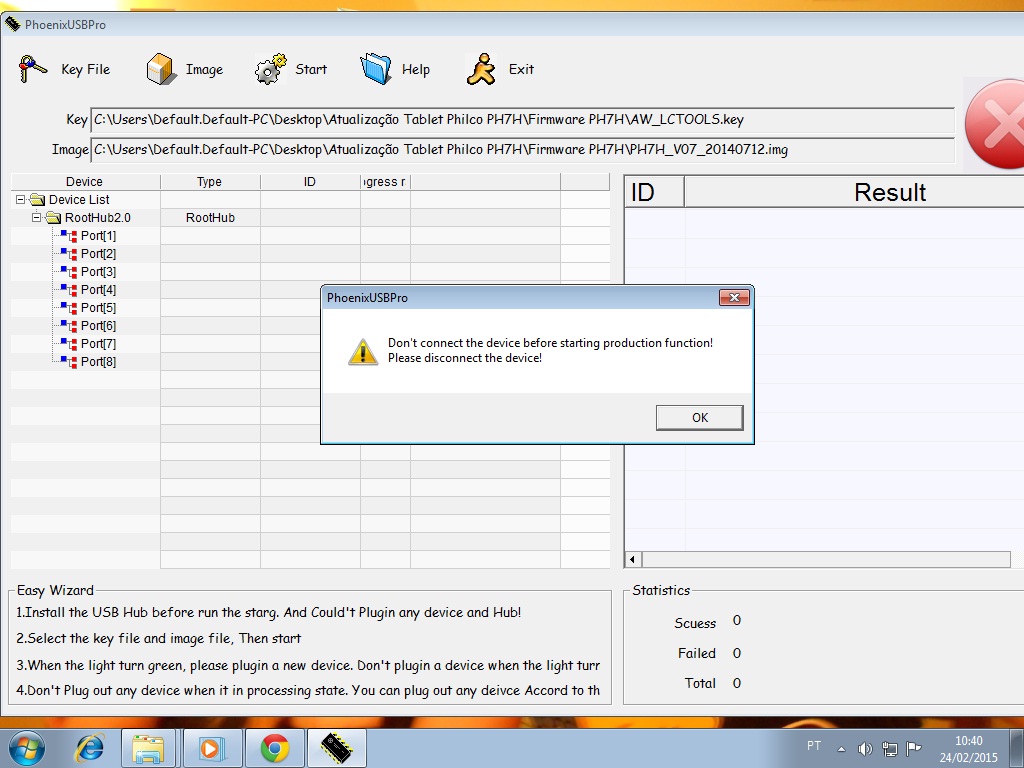Click the Port[2] device icon
This screenshot has height=768, width=1024.
click(x=69, y=253)
